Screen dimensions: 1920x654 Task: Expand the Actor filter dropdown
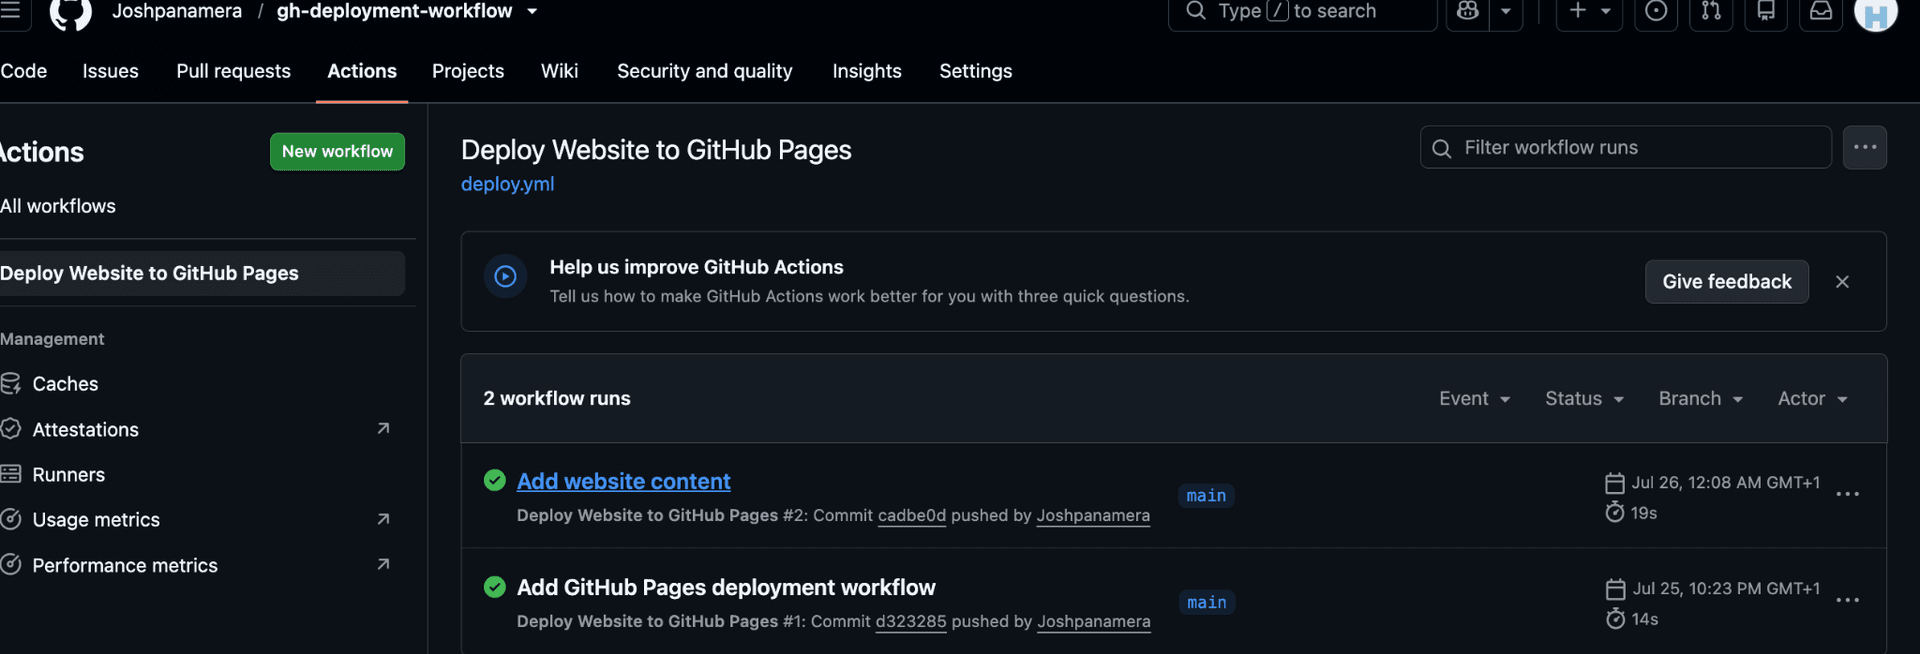point(1812,398)
